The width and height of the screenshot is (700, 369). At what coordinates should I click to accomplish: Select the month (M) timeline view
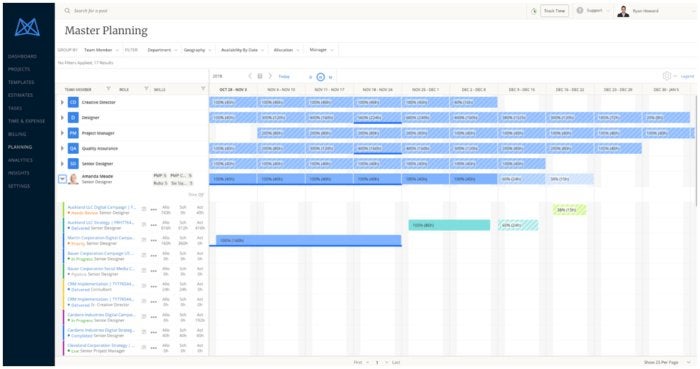coord(330,77)
